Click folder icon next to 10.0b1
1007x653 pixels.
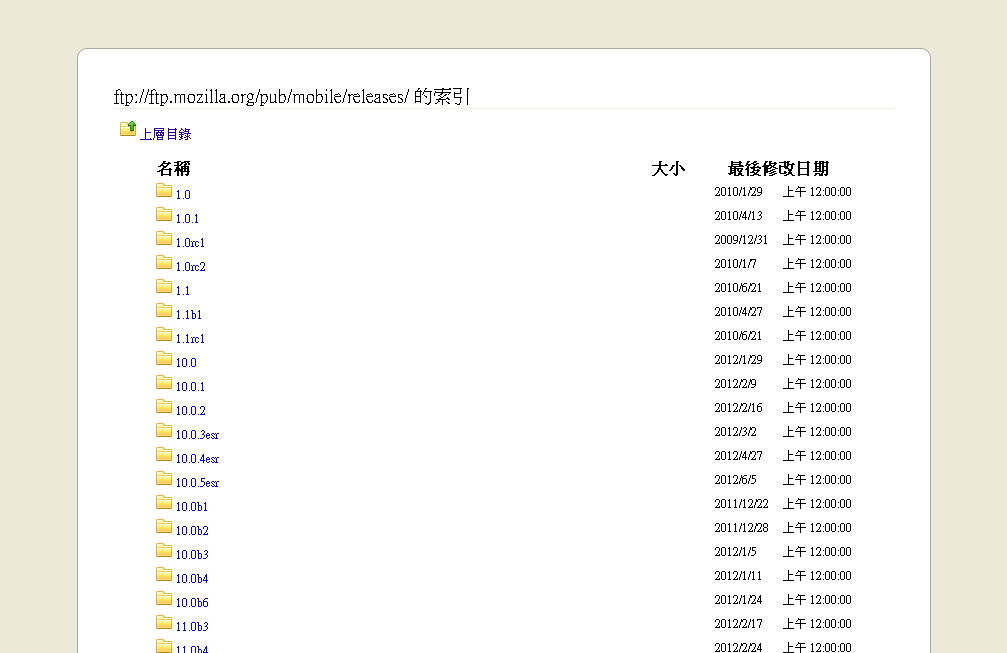point(164,502)
